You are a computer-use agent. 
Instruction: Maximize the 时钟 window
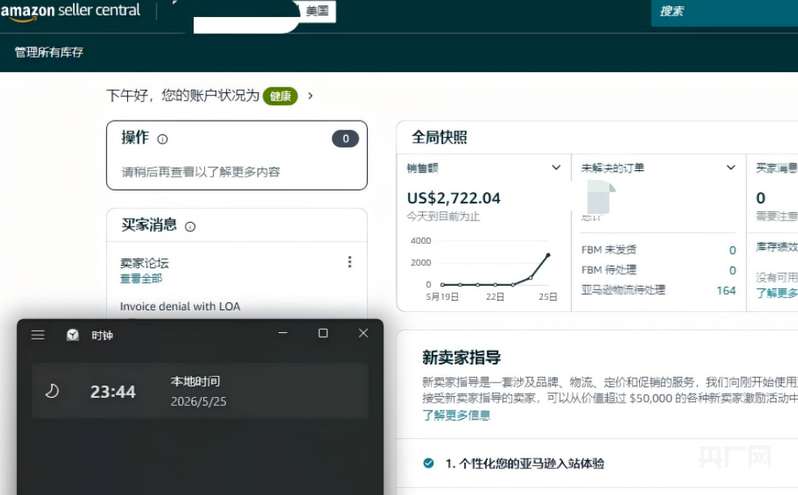(x=323, y=333)
